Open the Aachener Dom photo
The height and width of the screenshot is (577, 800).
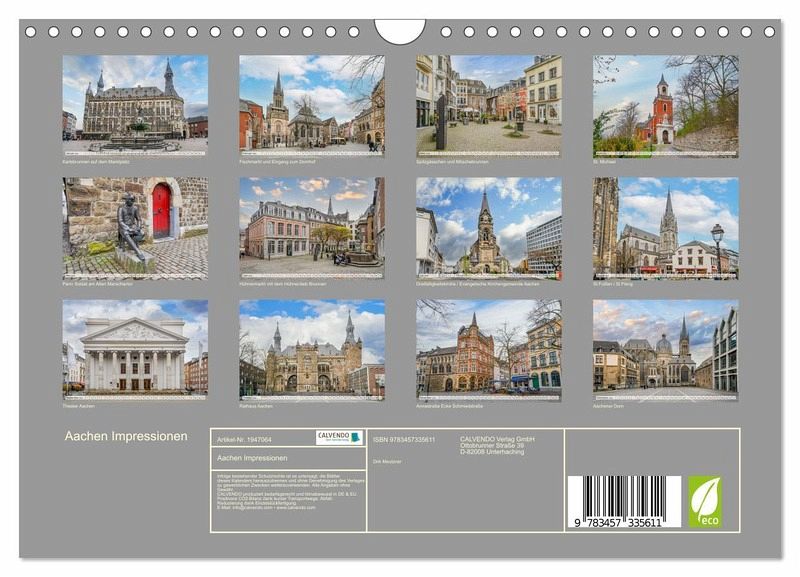coord(665,350)
